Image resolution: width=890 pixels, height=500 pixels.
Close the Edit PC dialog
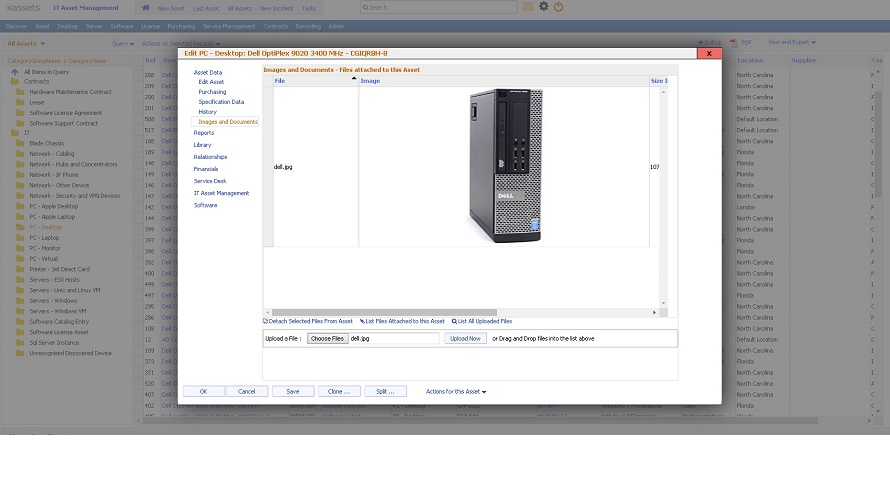(x=709, y=53)
